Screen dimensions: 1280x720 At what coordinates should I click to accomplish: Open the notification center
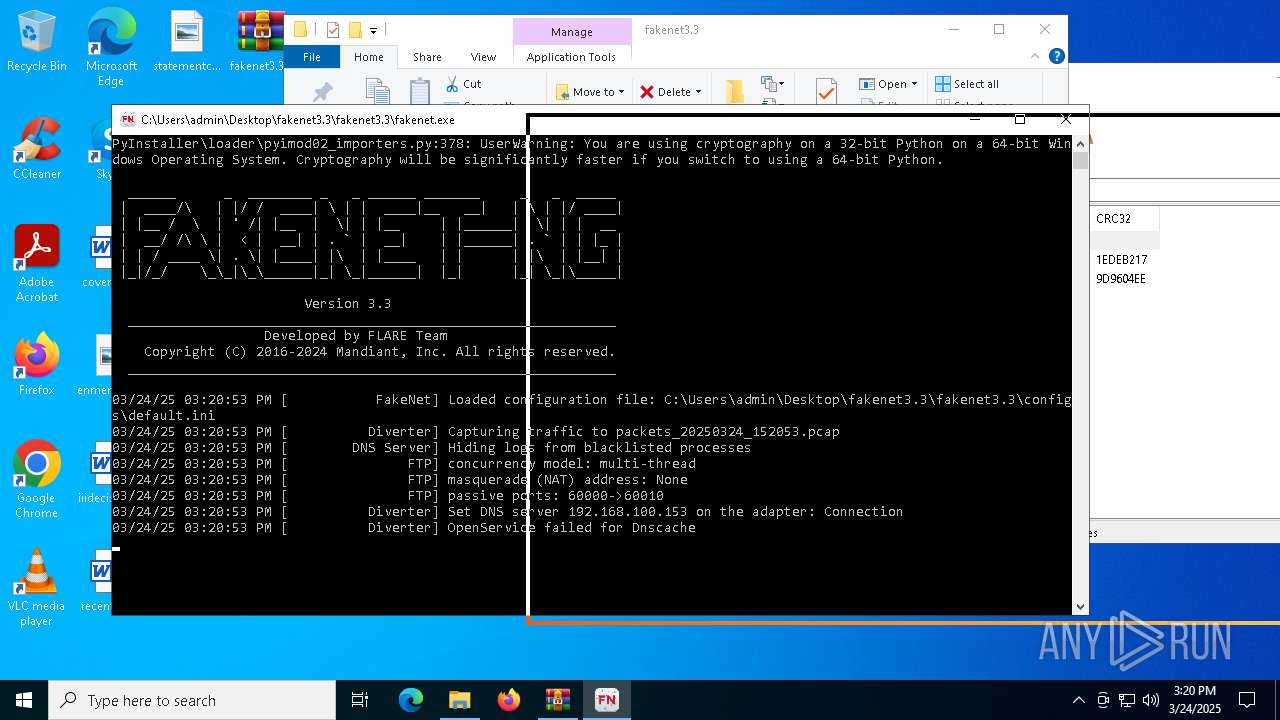pyautogui.click(x=1247, y=700)
